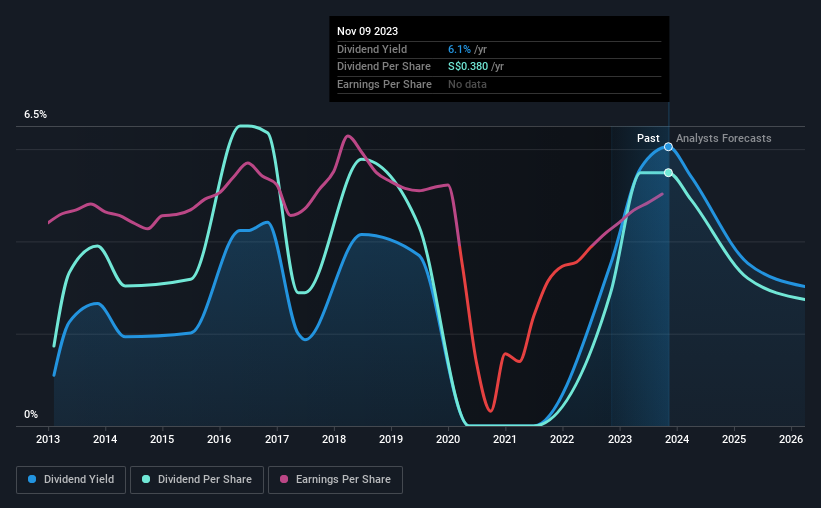Click the Earnings Per Share tooltip row label
821x508 pixels.
(384, 84)
